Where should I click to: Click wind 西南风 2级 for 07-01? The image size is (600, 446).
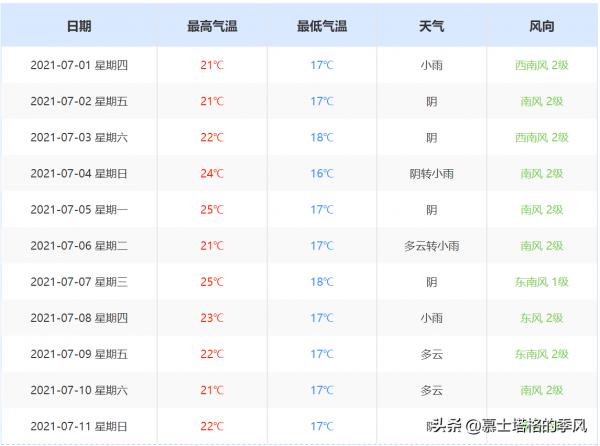pyautogui.click(x=541, y=65)
